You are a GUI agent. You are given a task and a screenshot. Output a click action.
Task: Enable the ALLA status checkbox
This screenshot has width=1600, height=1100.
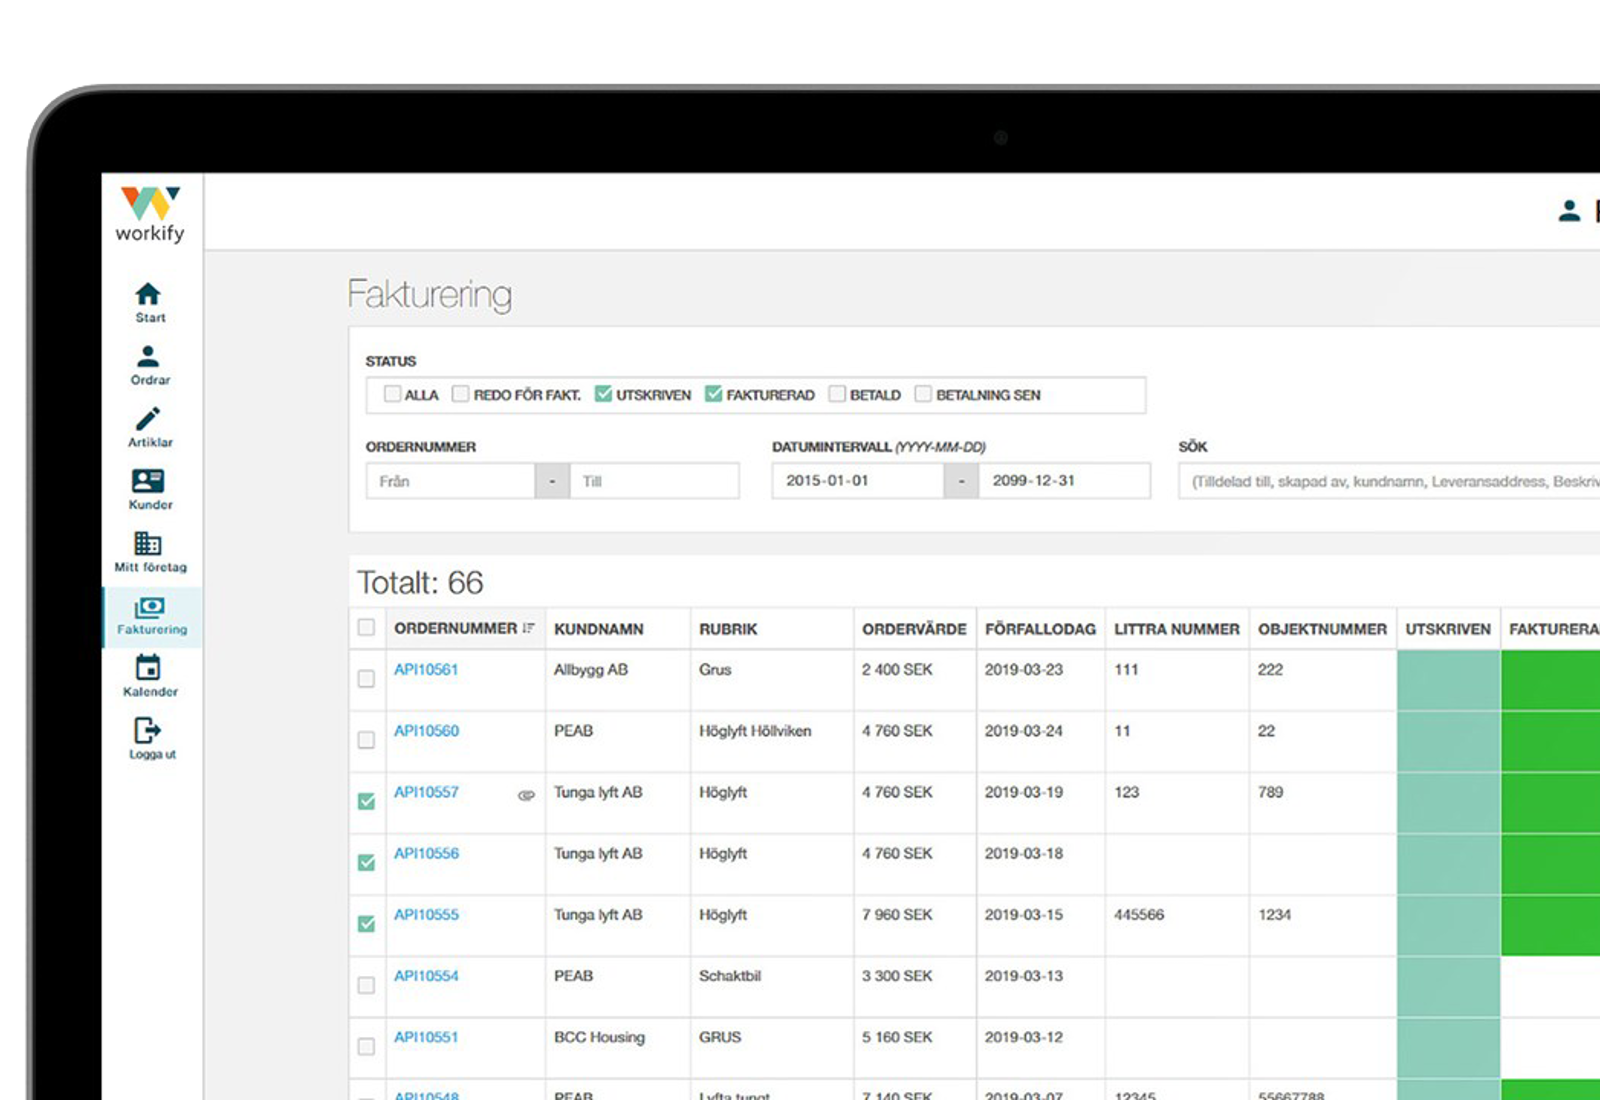(x=393, y=394)
